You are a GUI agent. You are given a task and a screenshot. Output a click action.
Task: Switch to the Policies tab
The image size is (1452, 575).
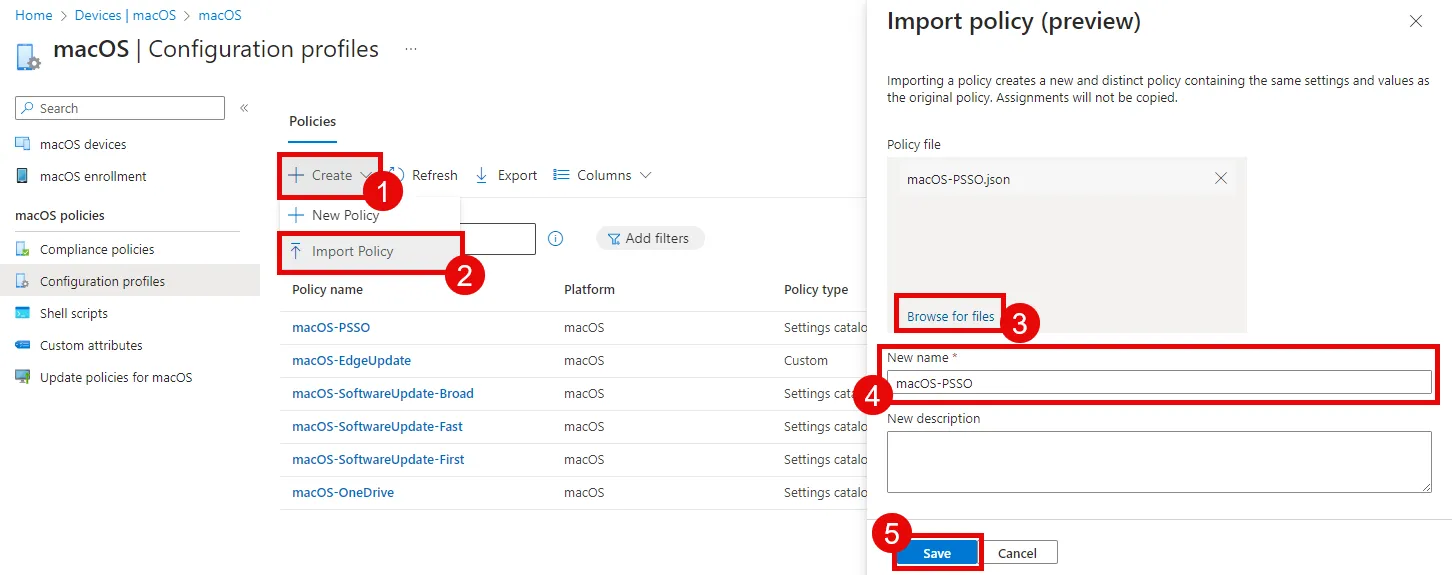pyautogui.click(x=313, y=121)
